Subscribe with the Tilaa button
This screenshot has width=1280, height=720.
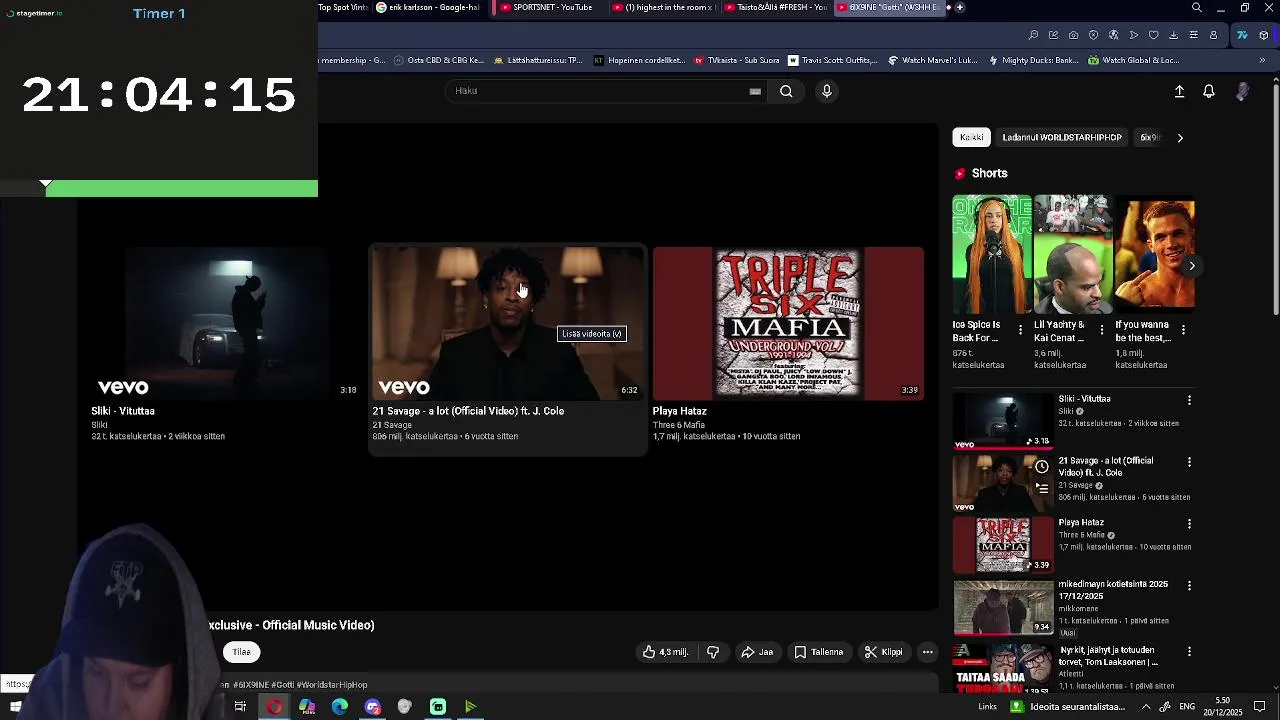(x=242, y=652)
